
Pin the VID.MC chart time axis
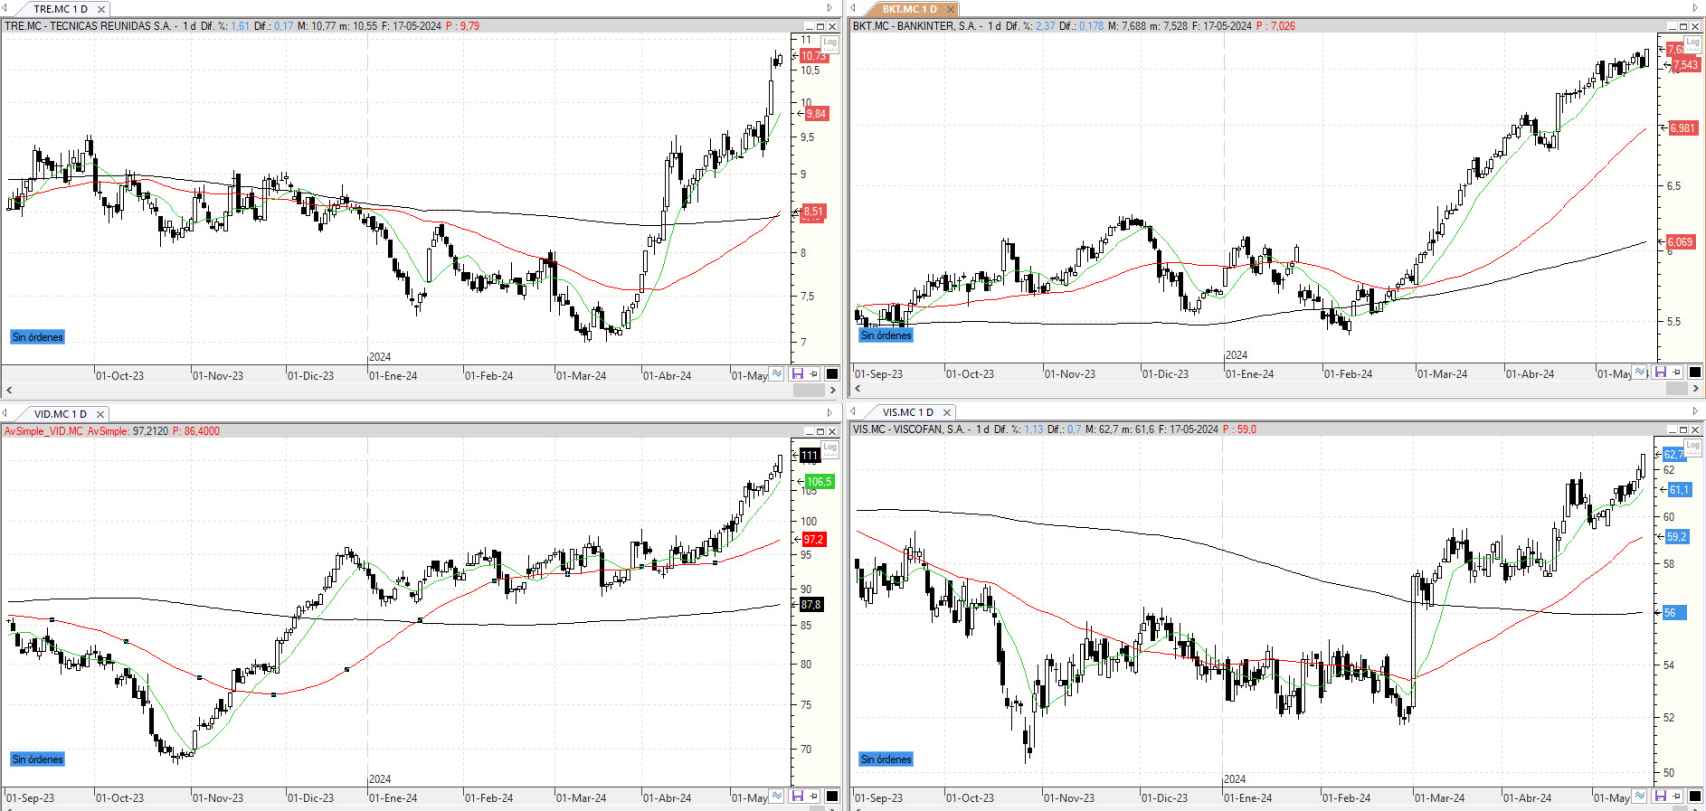pyautogui.click(x=813, y=797)
